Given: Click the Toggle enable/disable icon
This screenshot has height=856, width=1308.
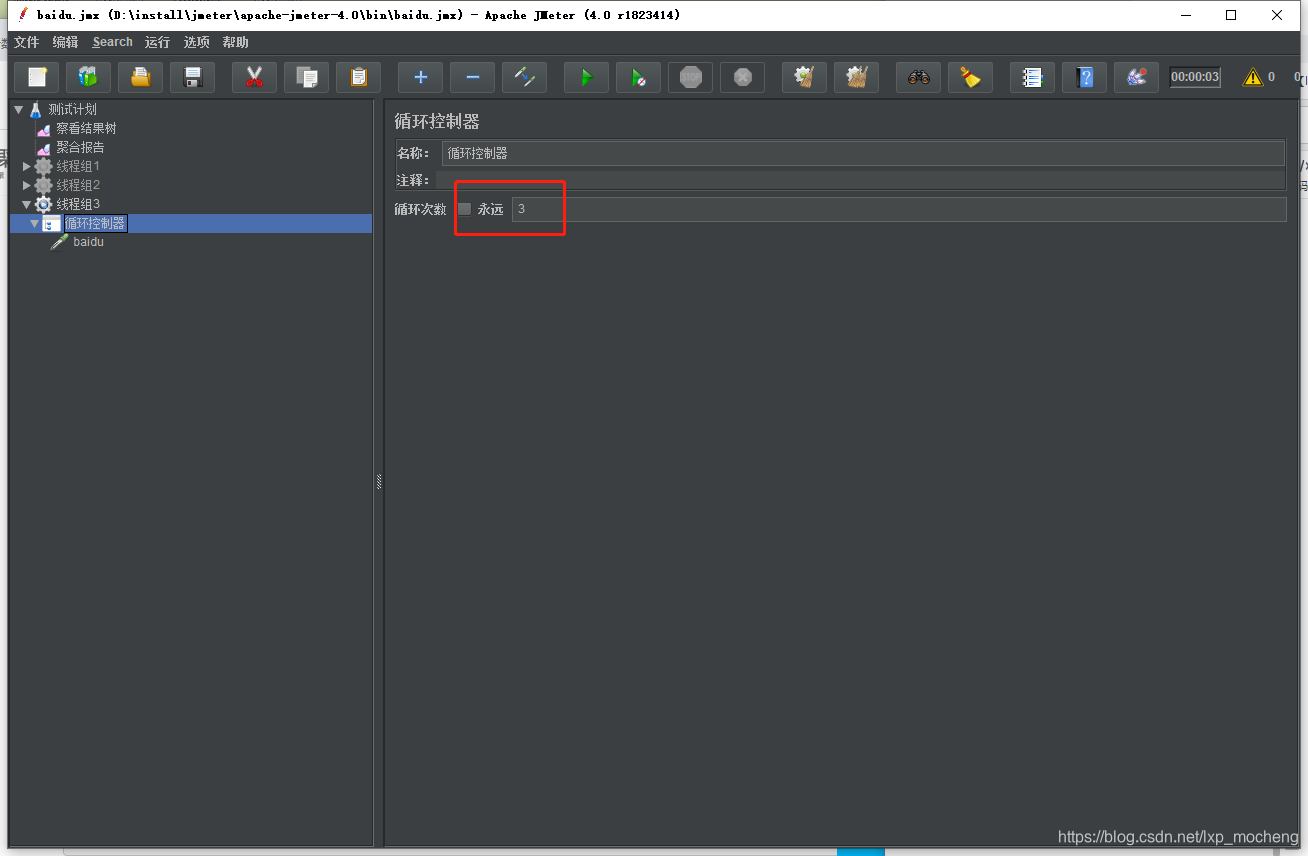Looking at the screenshot, I should pyautogui.click(x=525, y=77).
